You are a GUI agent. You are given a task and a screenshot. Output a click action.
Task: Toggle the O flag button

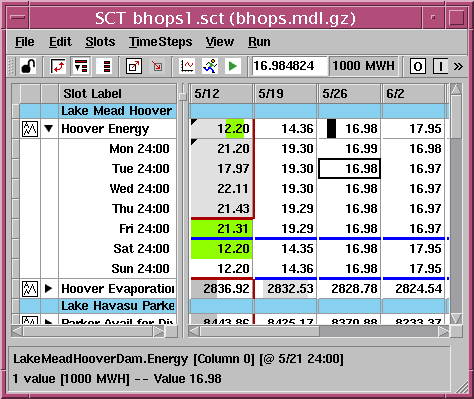click(418, 66)
